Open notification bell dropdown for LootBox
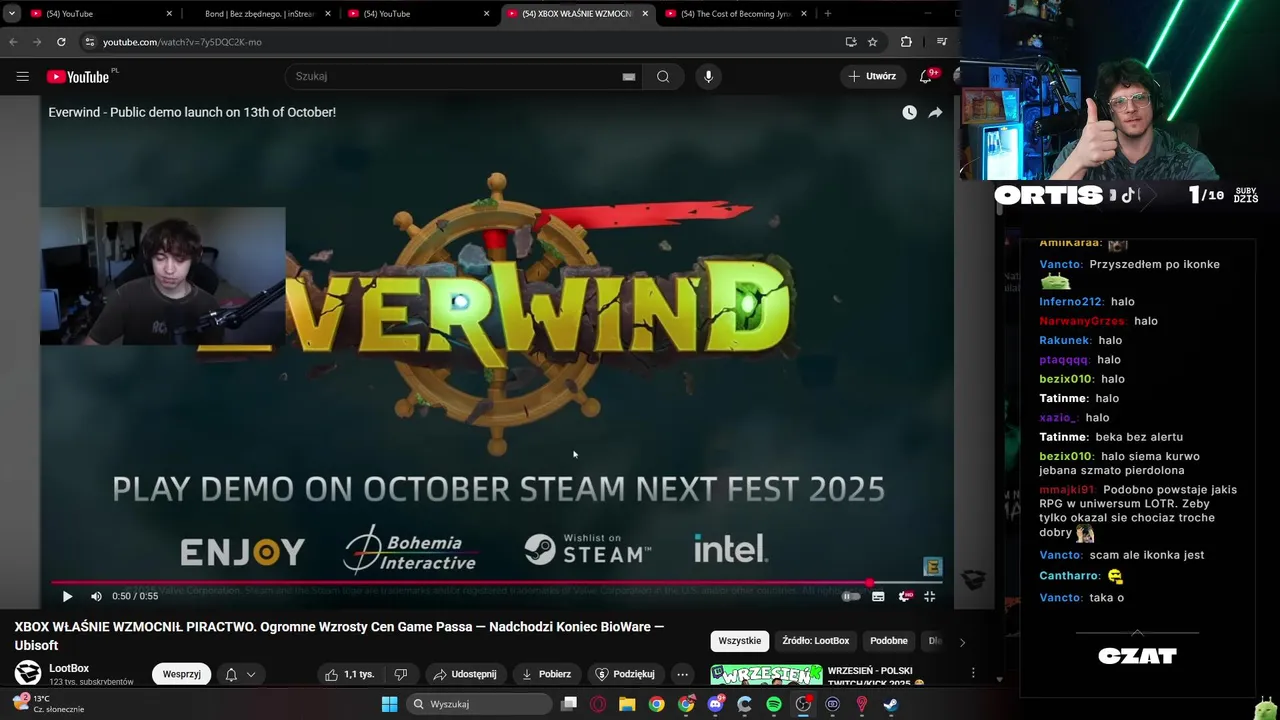The image size is (1280, 720). [240, 674]
